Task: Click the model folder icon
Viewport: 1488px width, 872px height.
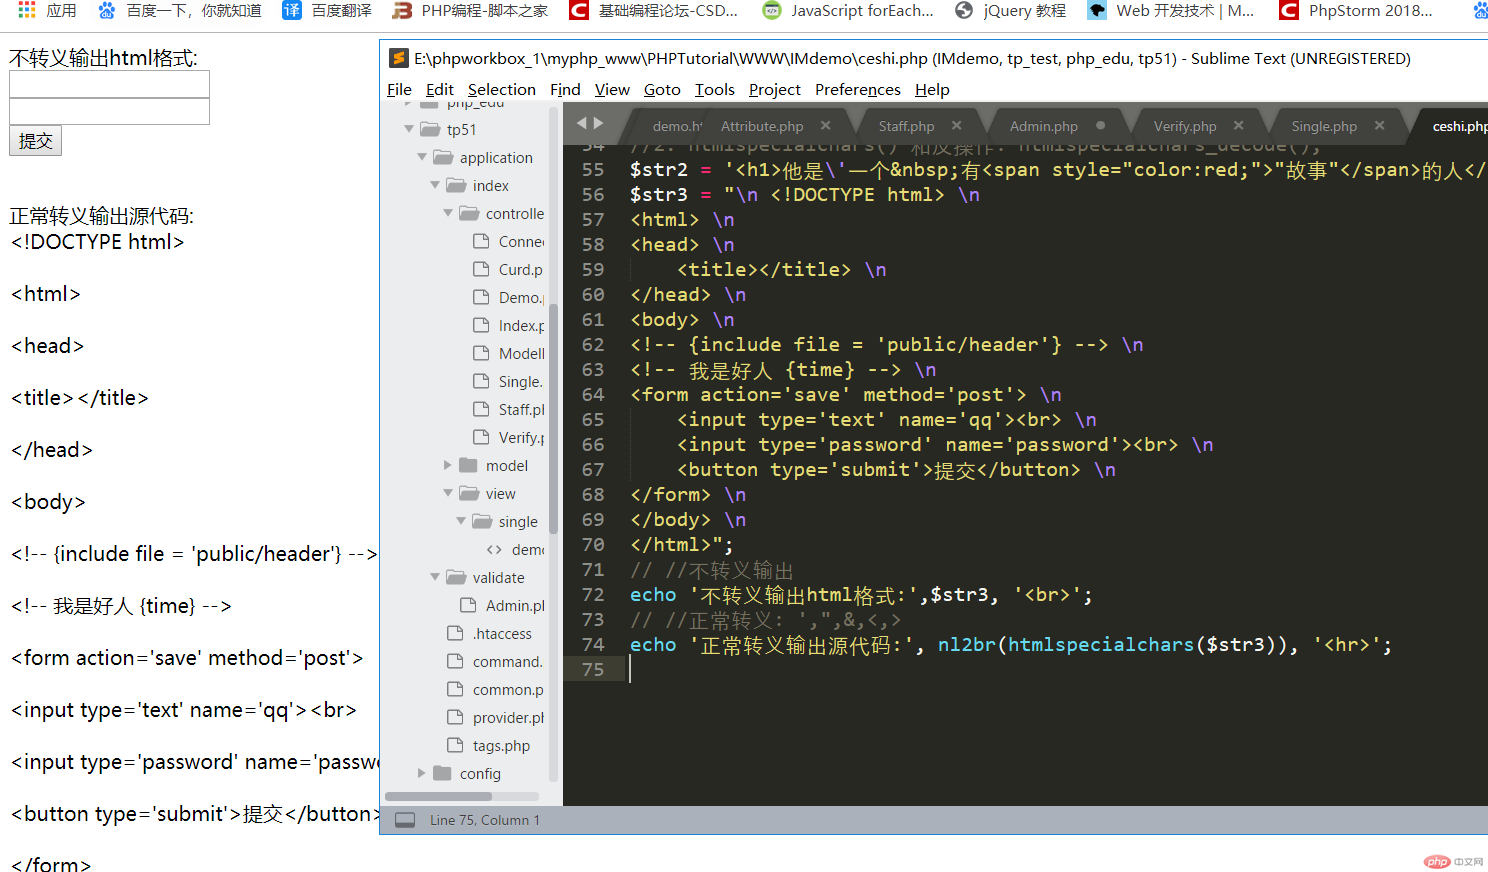Action: (468, 465)
